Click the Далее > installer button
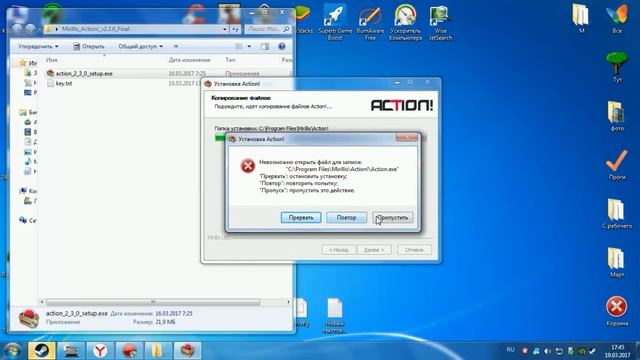This screenshot has width=640, height=360. click(374, 249)
